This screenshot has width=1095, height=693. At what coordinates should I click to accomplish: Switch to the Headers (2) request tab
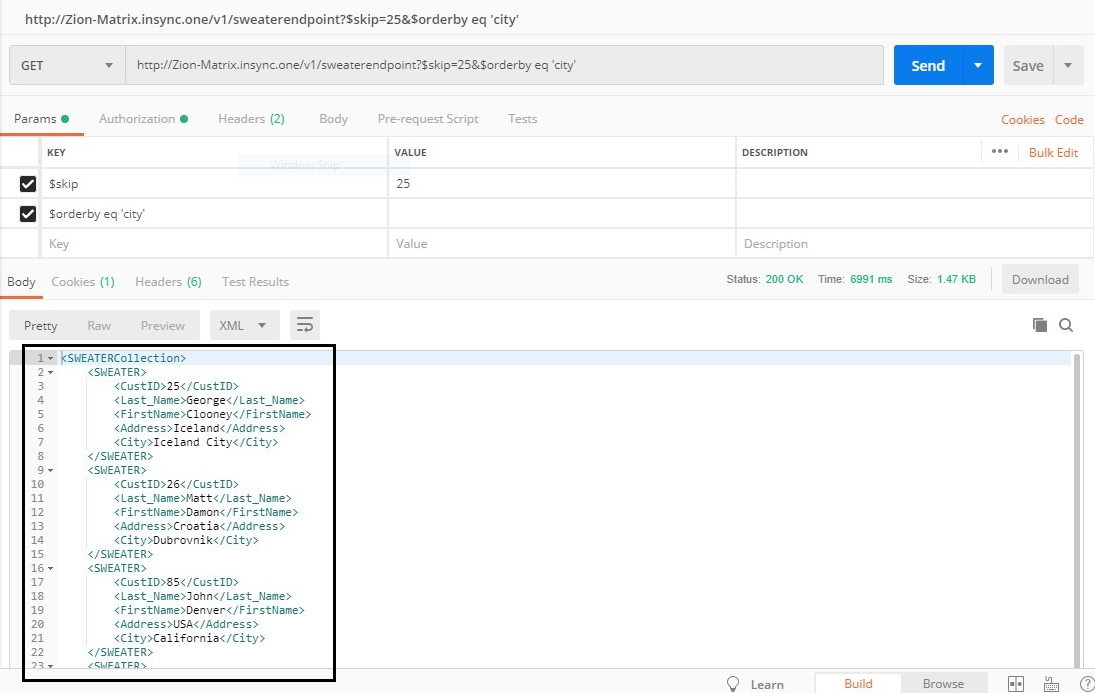(x=251, y=118)
